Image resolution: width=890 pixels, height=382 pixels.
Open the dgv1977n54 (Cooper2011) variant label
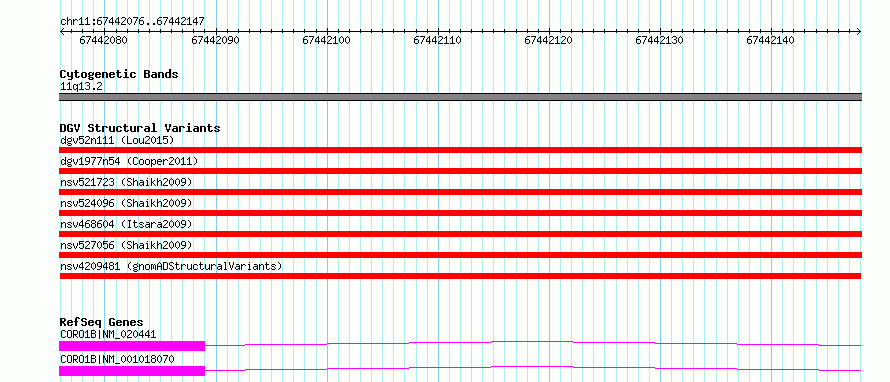coord(129,161)
